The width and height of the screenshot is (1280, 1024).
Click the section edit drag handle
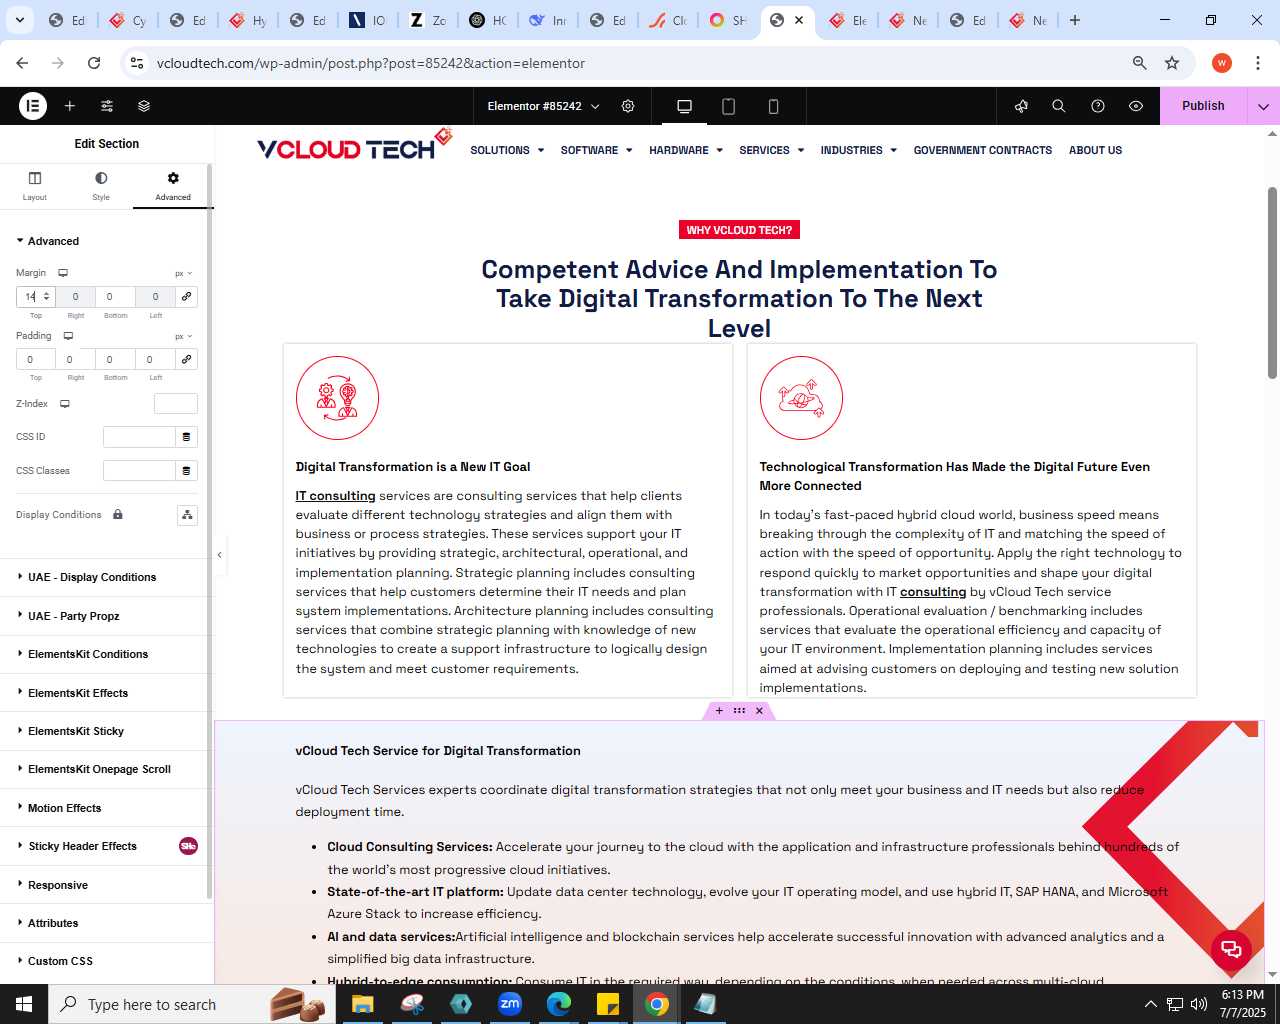tap(739, 711)
